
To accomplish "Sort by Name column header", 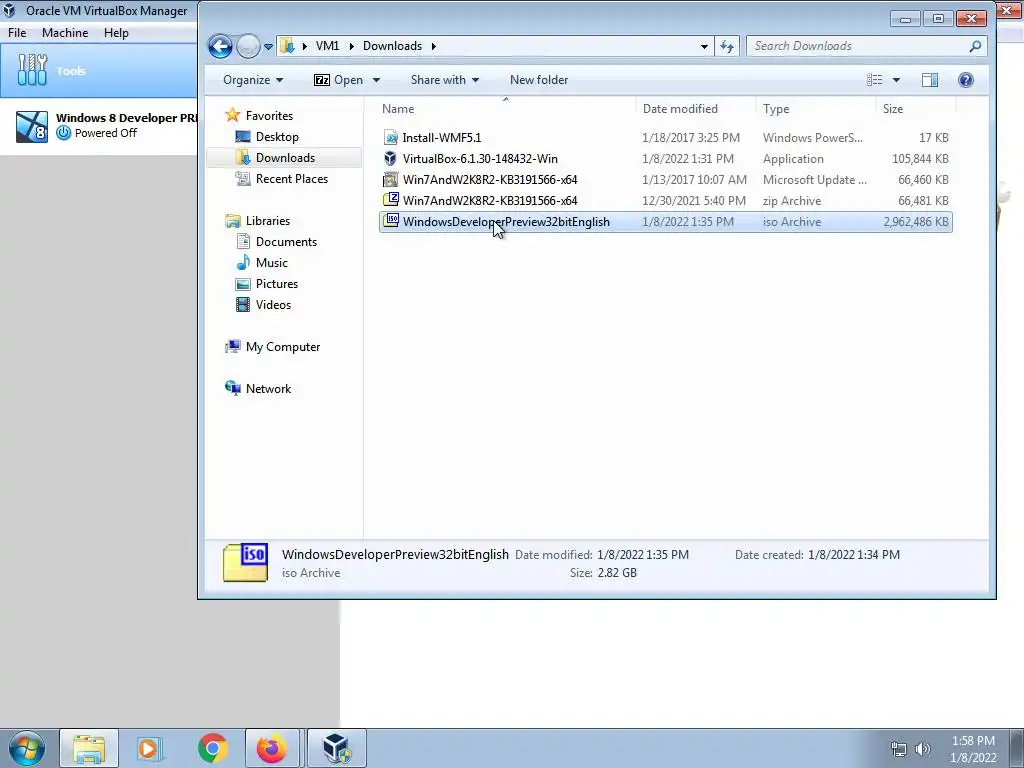I will [x=506, y=108].
